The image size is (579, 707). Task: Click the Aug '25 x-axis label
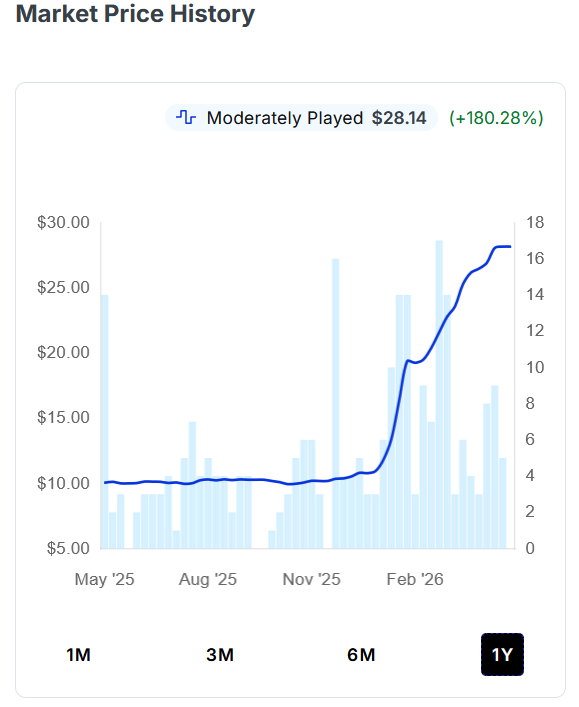click(x=208, y=579)
